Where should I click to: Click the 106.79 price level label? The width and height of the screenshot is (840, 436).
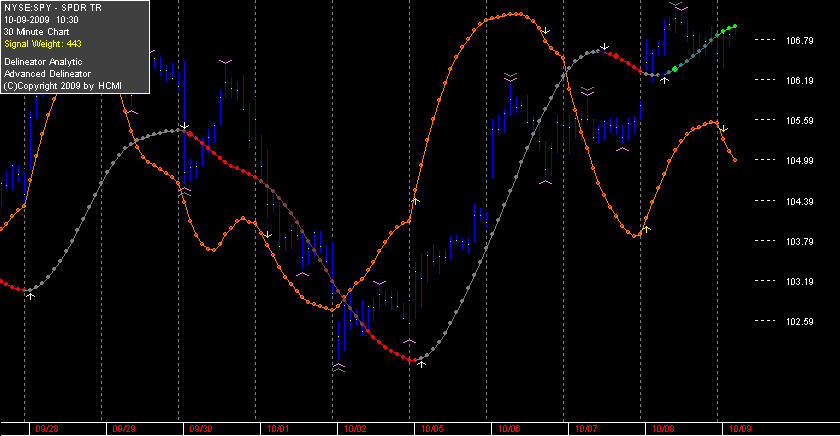[x=799, y=41]
